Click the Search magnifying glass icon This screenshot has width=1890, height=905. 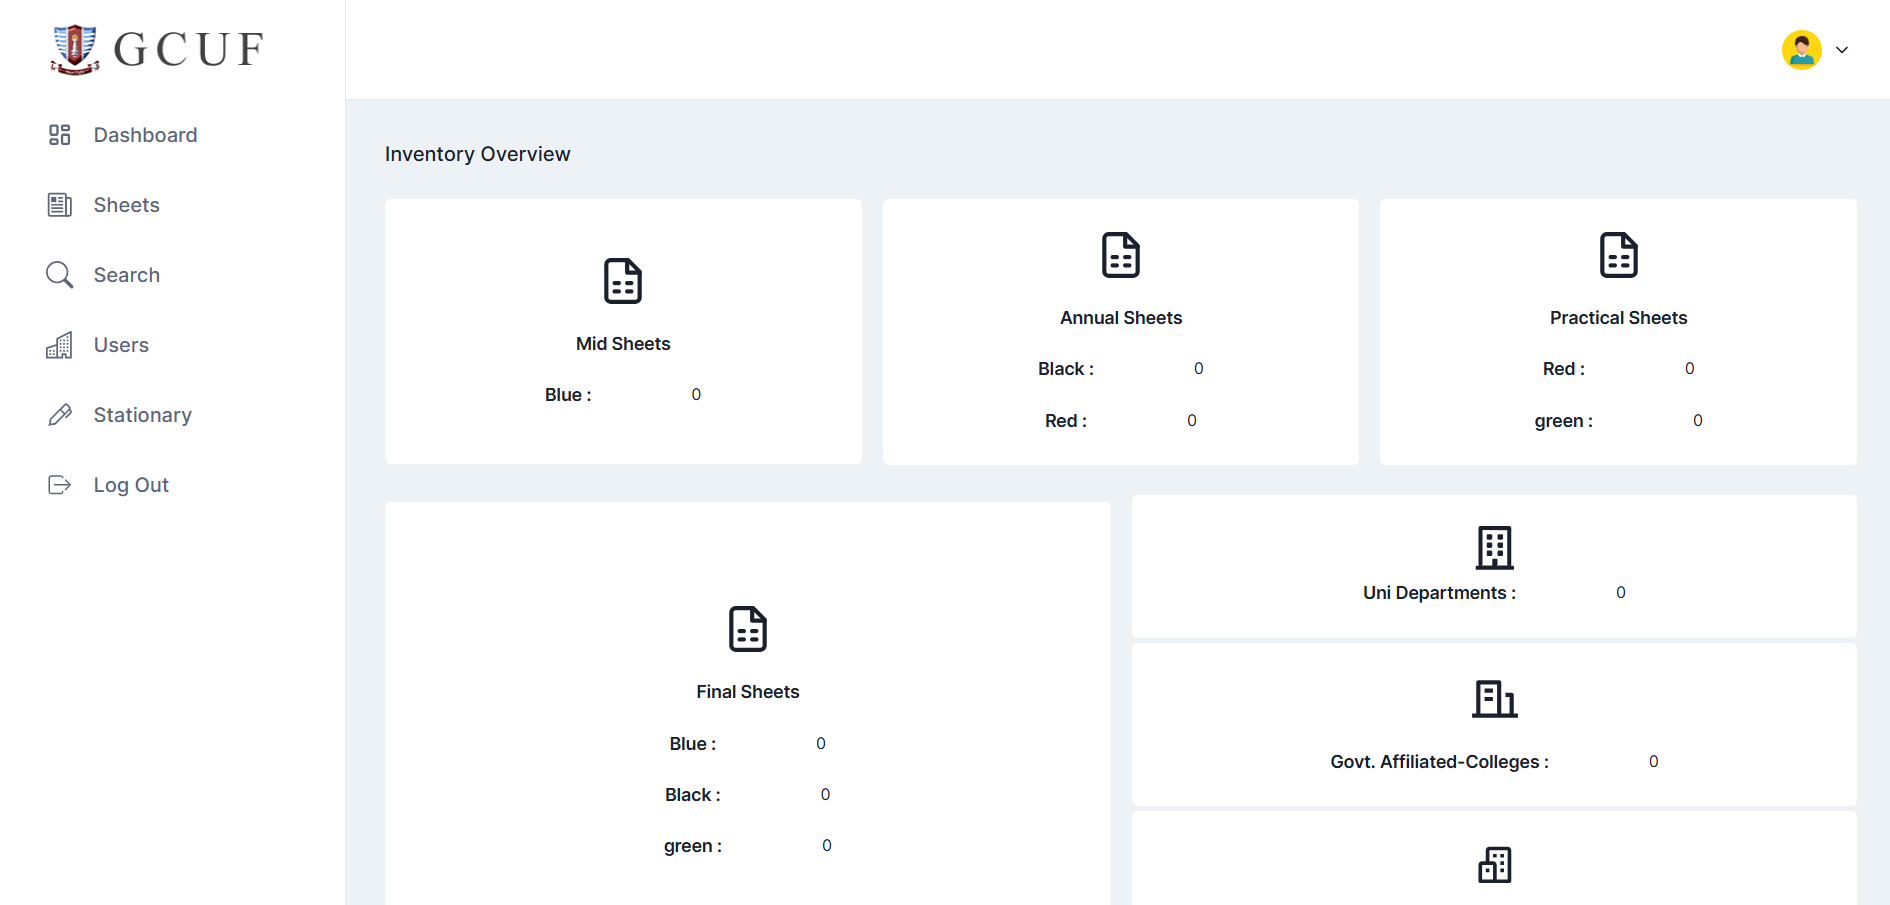(60, 275)
